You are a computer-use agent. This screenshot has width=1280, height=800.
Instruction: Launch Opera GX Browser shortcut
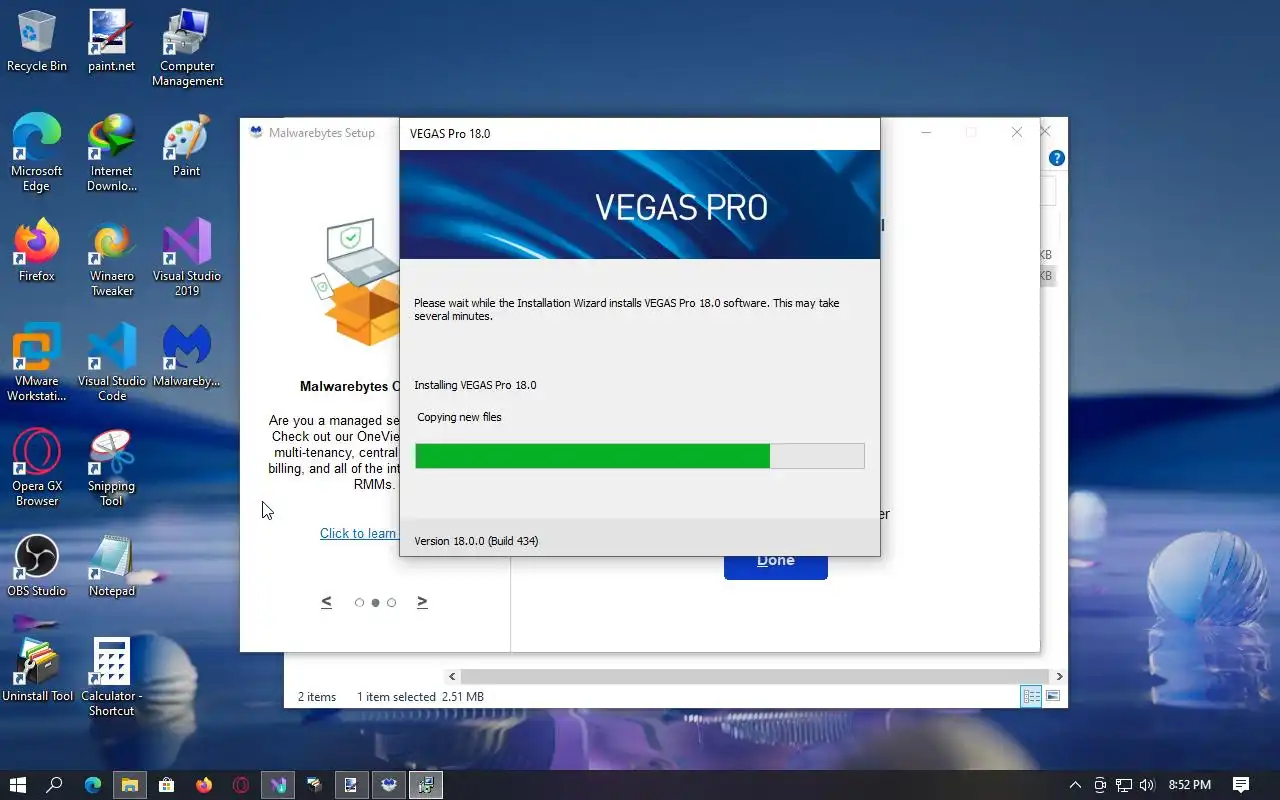pyautogui.click(x=37, y=467)
